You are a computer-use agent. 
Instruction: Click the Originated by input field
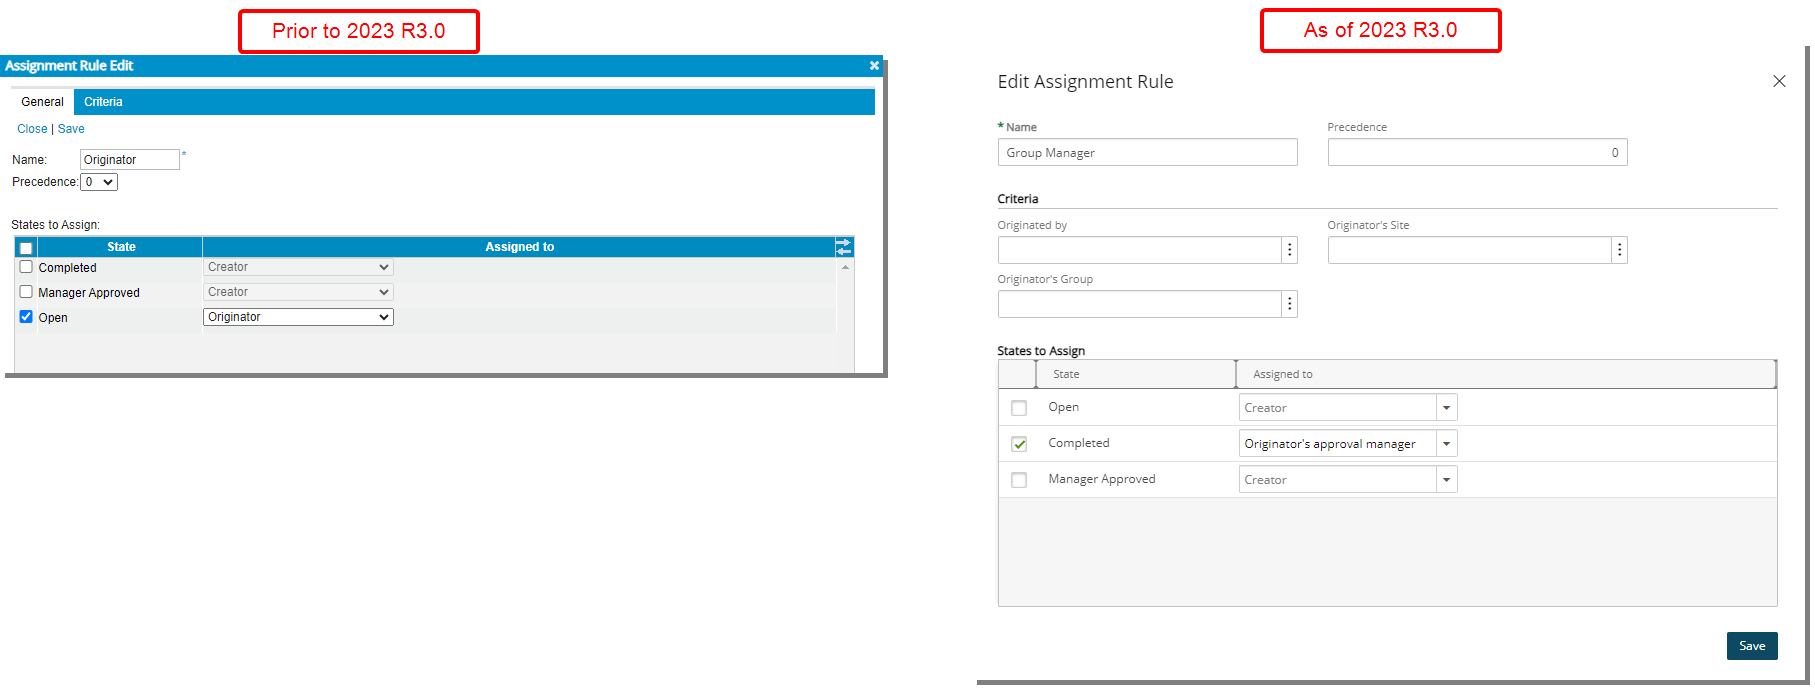pyautogui.click(x=1140, y=250)
